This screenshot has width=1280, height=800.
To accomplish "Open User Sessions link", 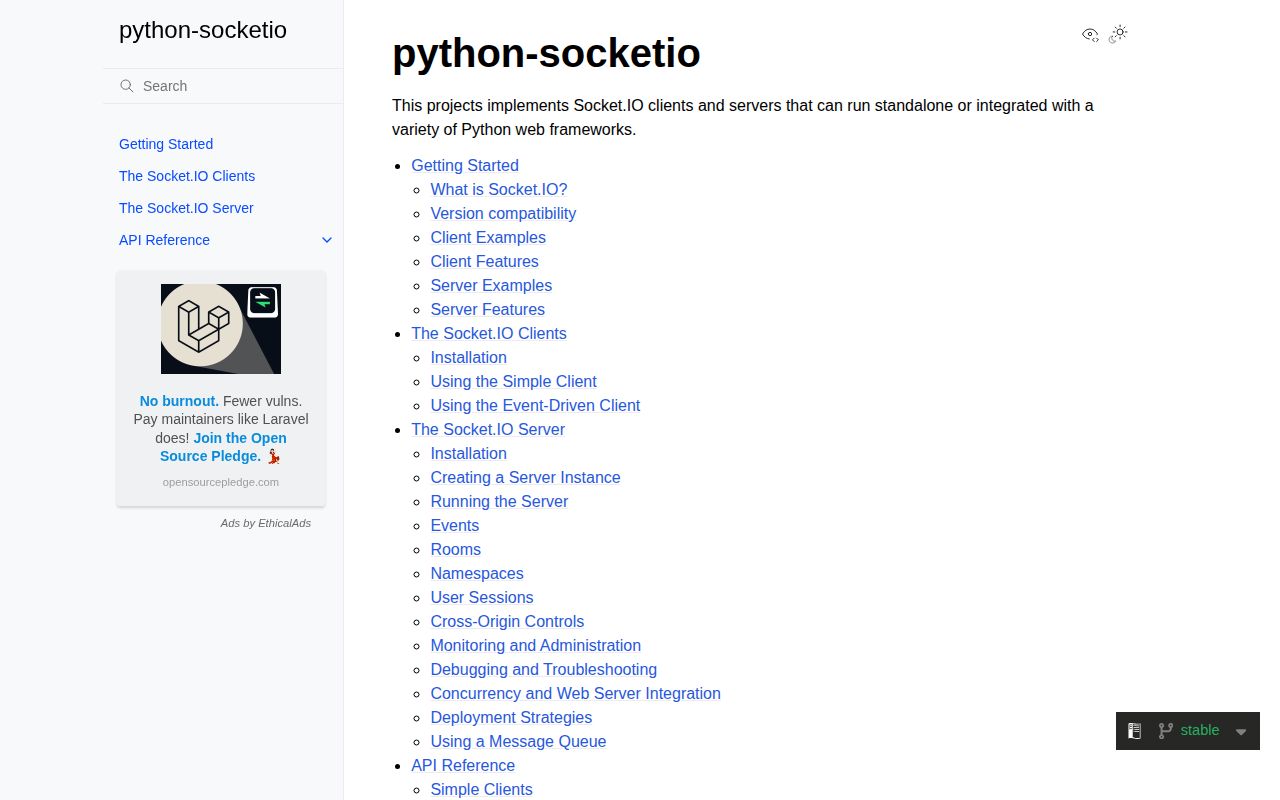I will (482, 598).
